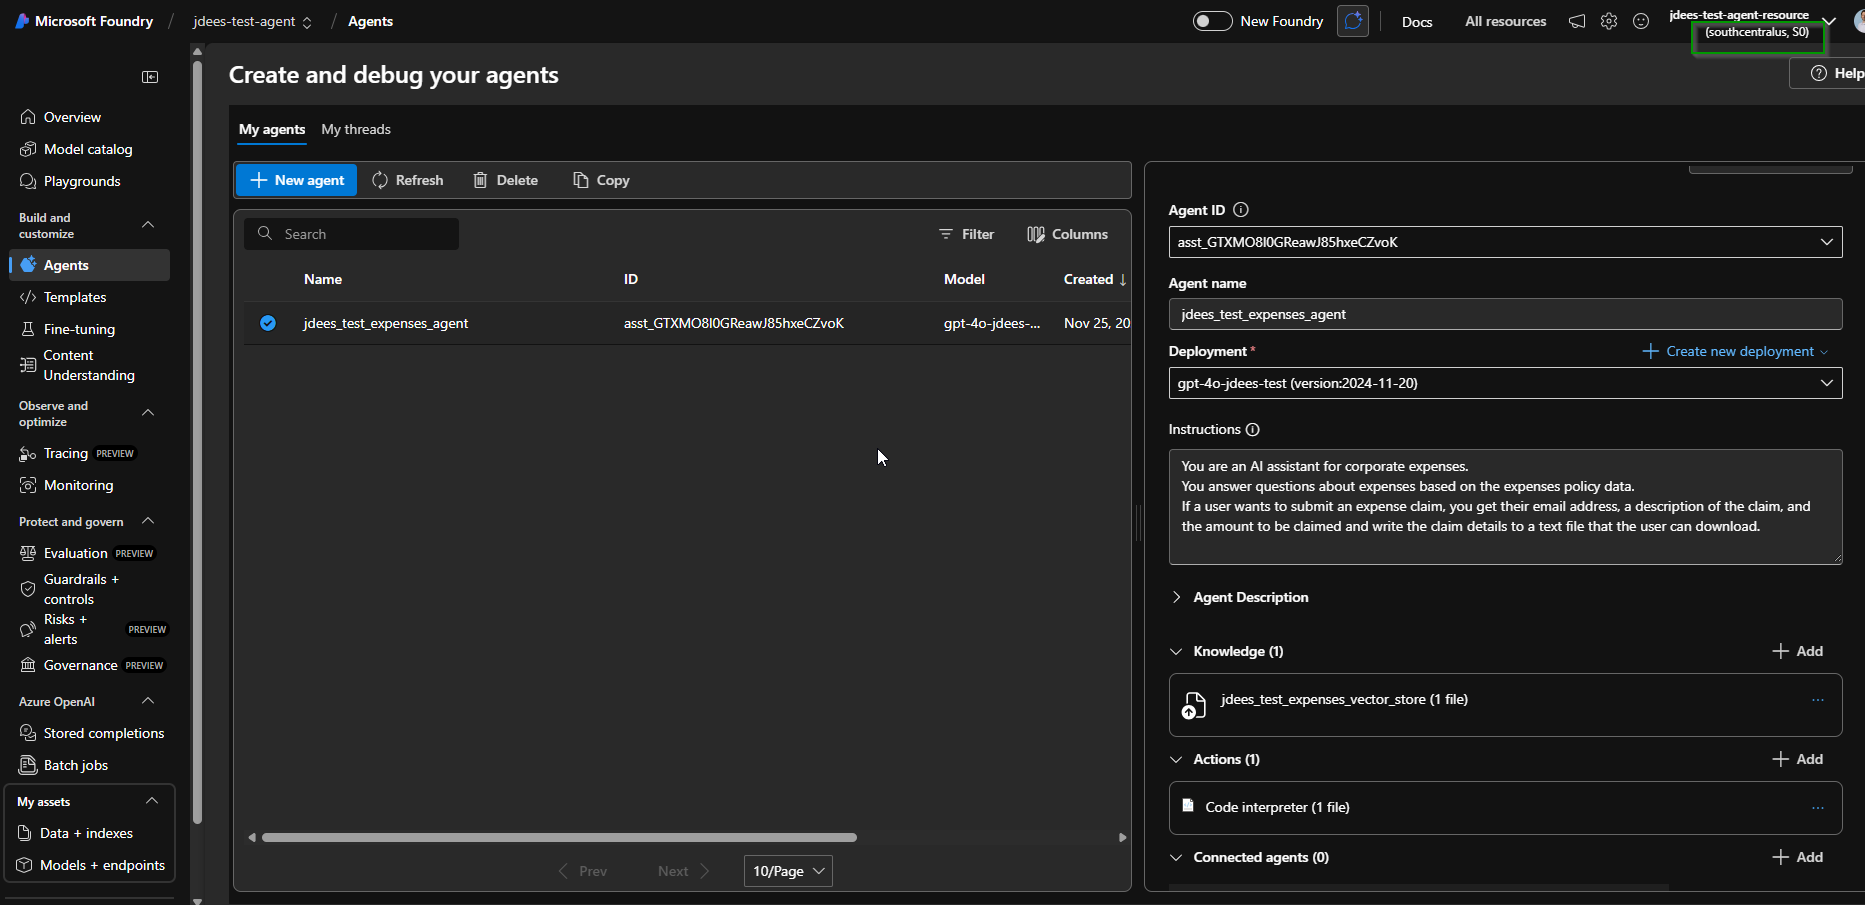Select Agents in the sidebar
Image resolution: width=1865 pixels, height=905 pixels.
pos(89,265)
